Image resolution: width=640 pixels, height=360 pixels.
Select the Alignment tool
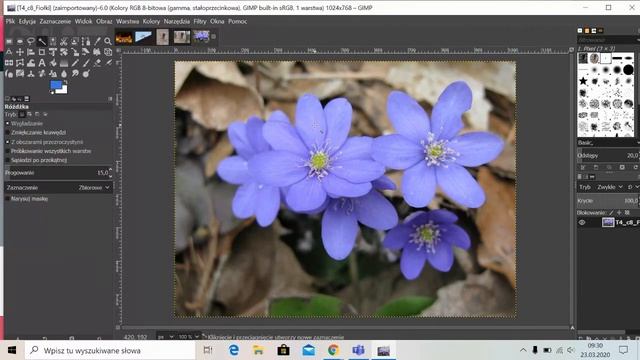pyautogui.click(x=31, y=52)
